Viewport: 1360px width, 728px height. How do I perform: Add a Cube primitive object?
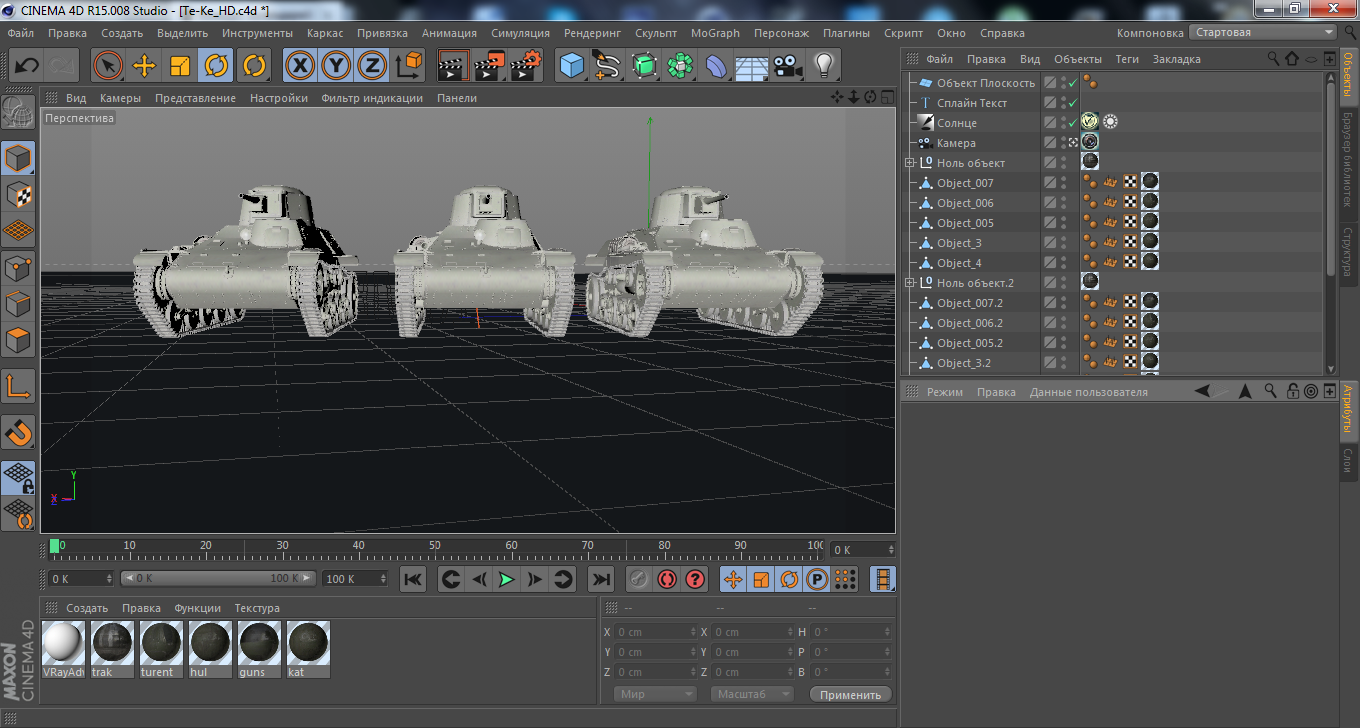(571, 66)
